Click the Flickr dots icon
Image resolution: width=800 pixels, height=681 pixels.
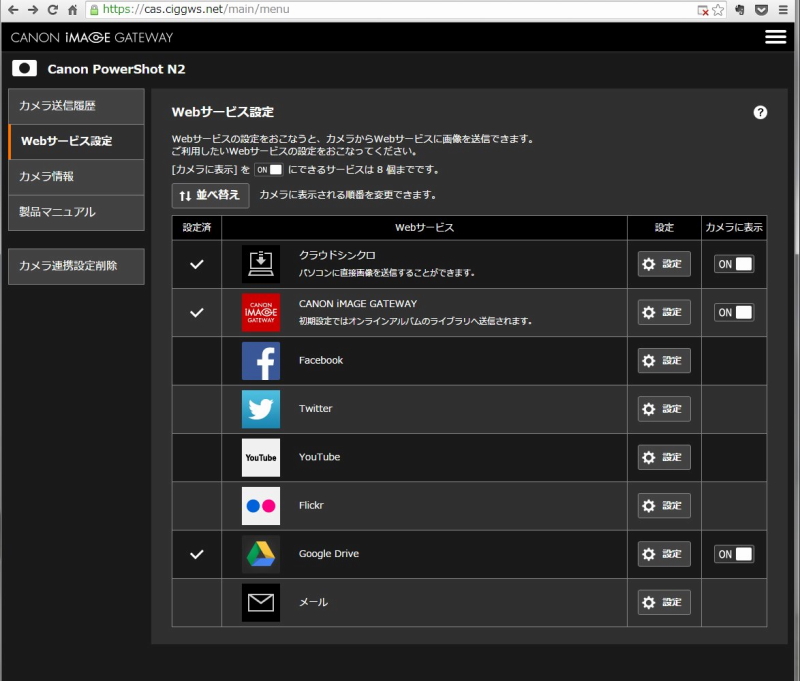[261, 506]
